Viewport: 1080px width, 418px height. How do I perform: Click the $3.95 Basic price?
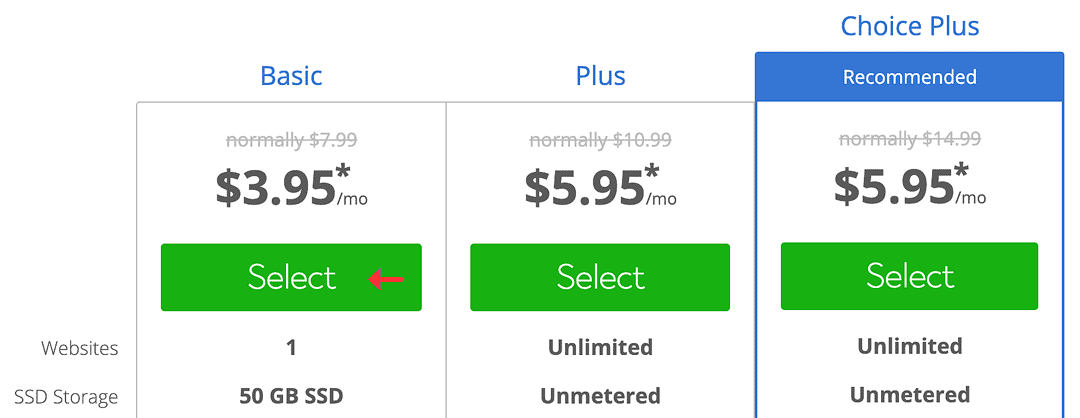tap(276, 188)
